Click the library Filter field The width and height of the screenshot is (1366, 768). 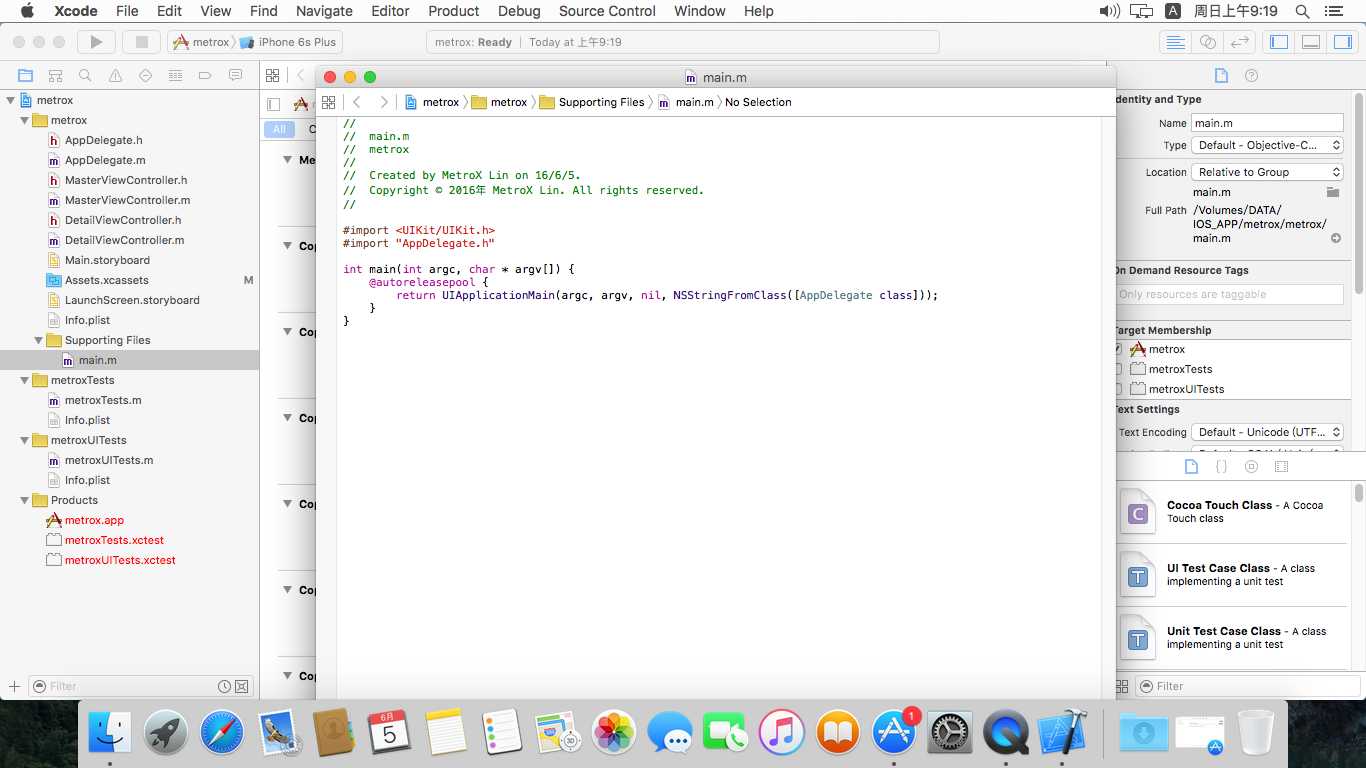click(1248, 686)
